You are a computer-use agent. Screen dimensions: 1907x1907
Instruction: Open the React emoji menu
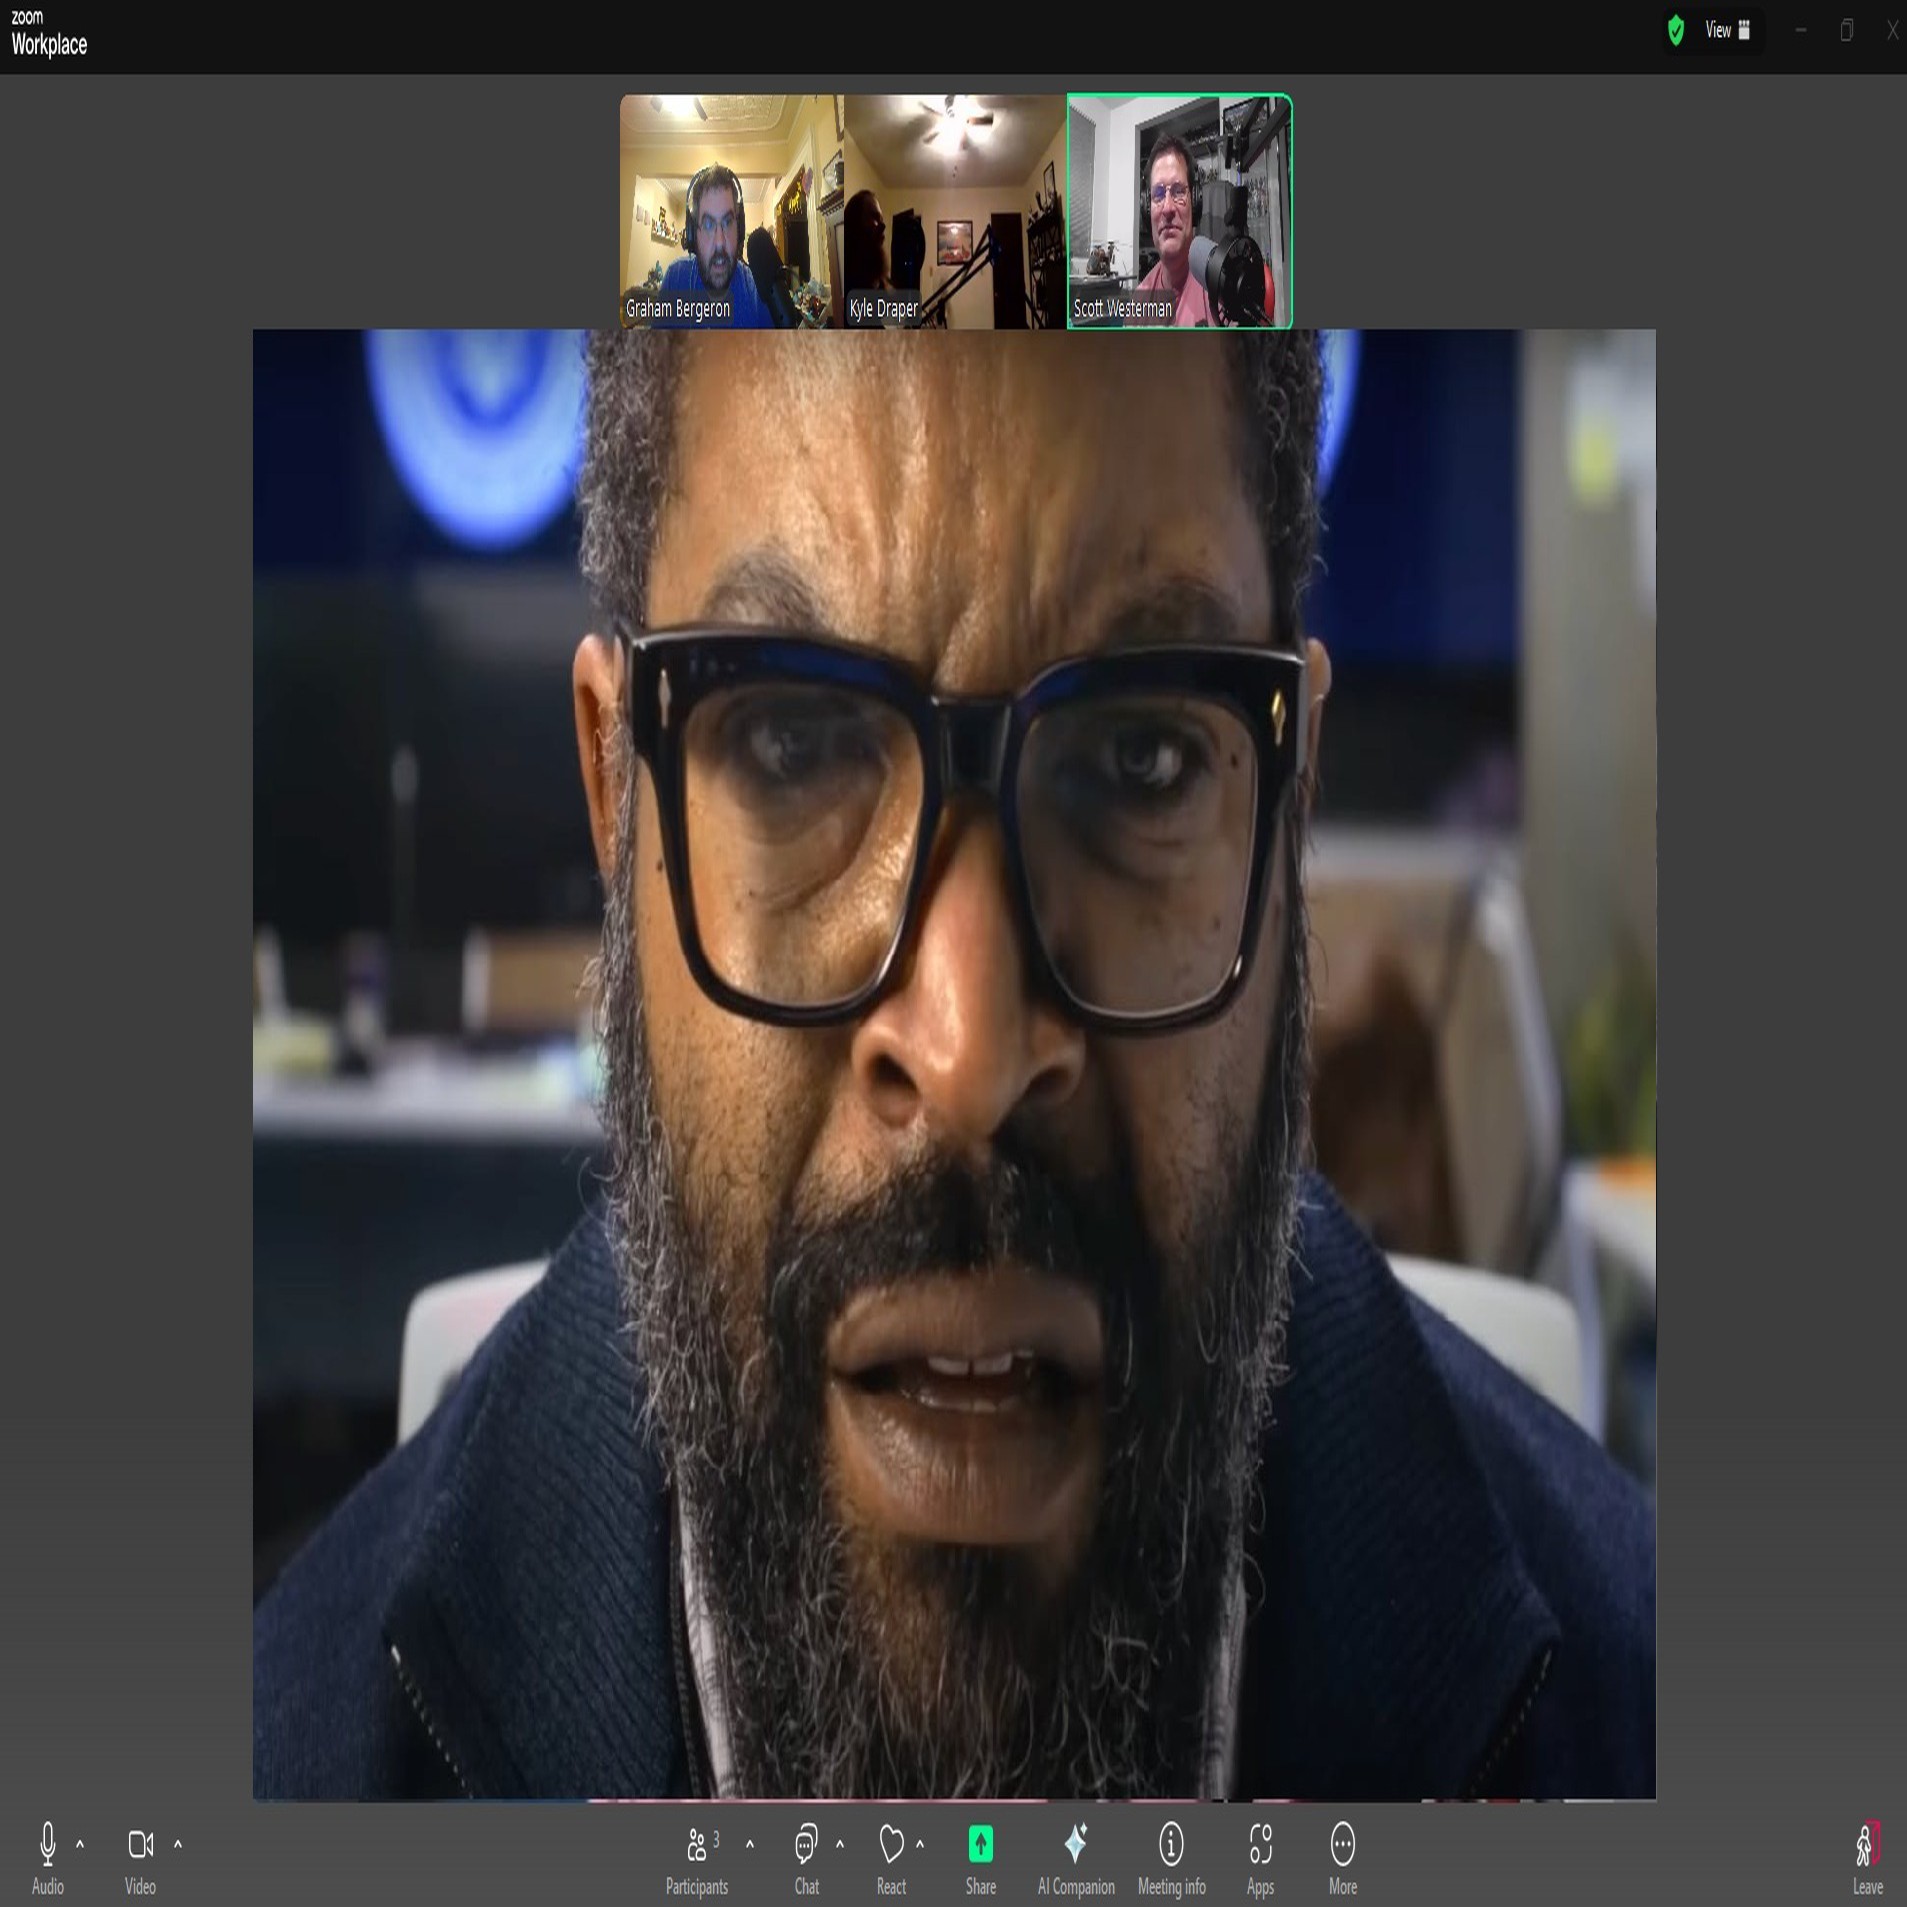pos(891,1858)
